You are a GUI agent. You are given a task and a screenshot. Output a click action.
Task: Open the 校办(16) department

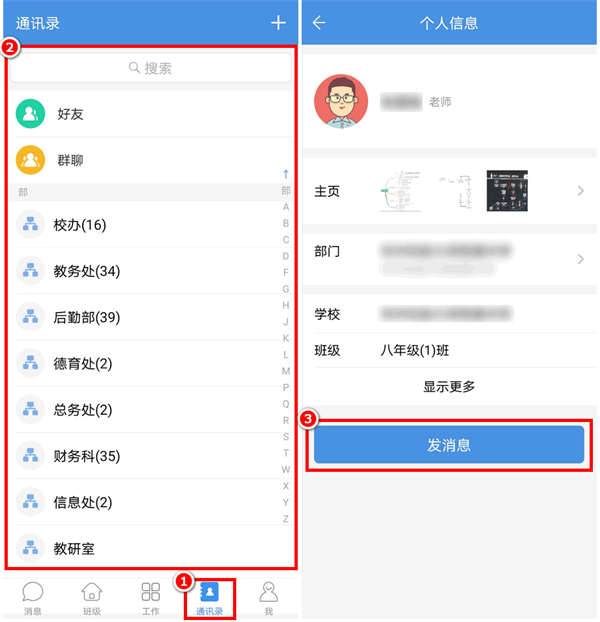tap(151, 225)
